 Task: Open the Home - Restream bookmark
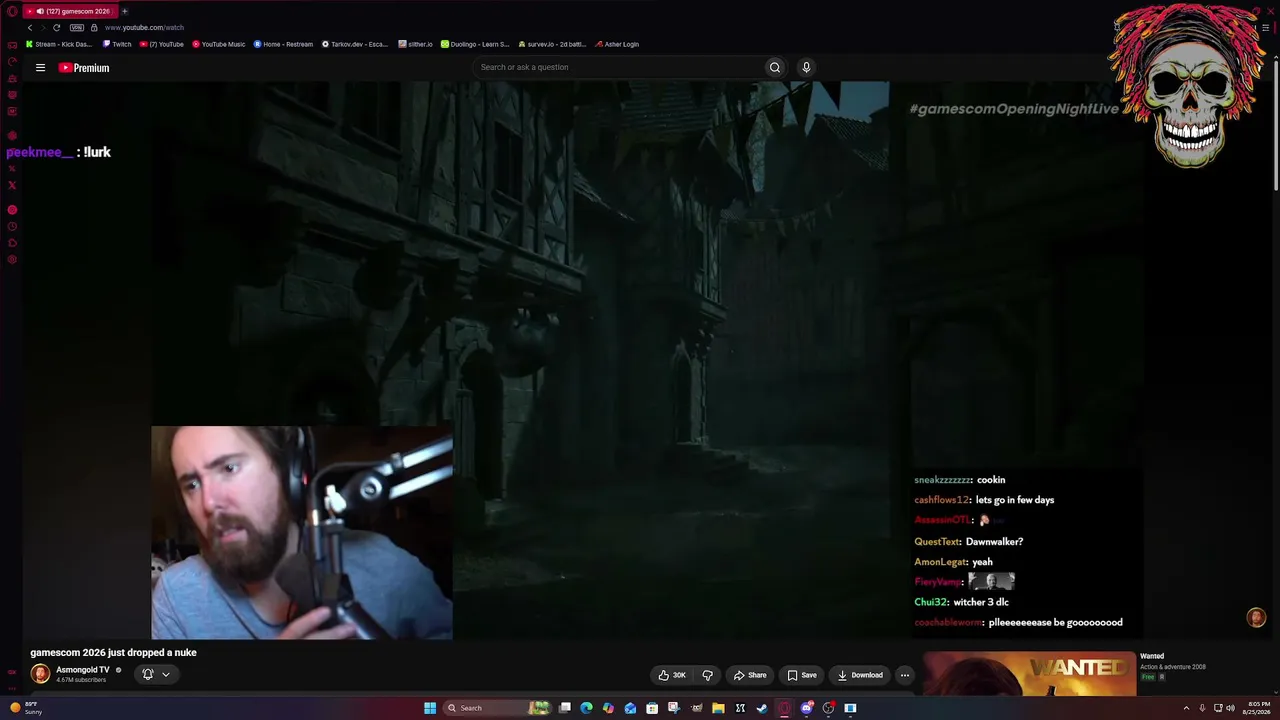[x=284, y=44]
